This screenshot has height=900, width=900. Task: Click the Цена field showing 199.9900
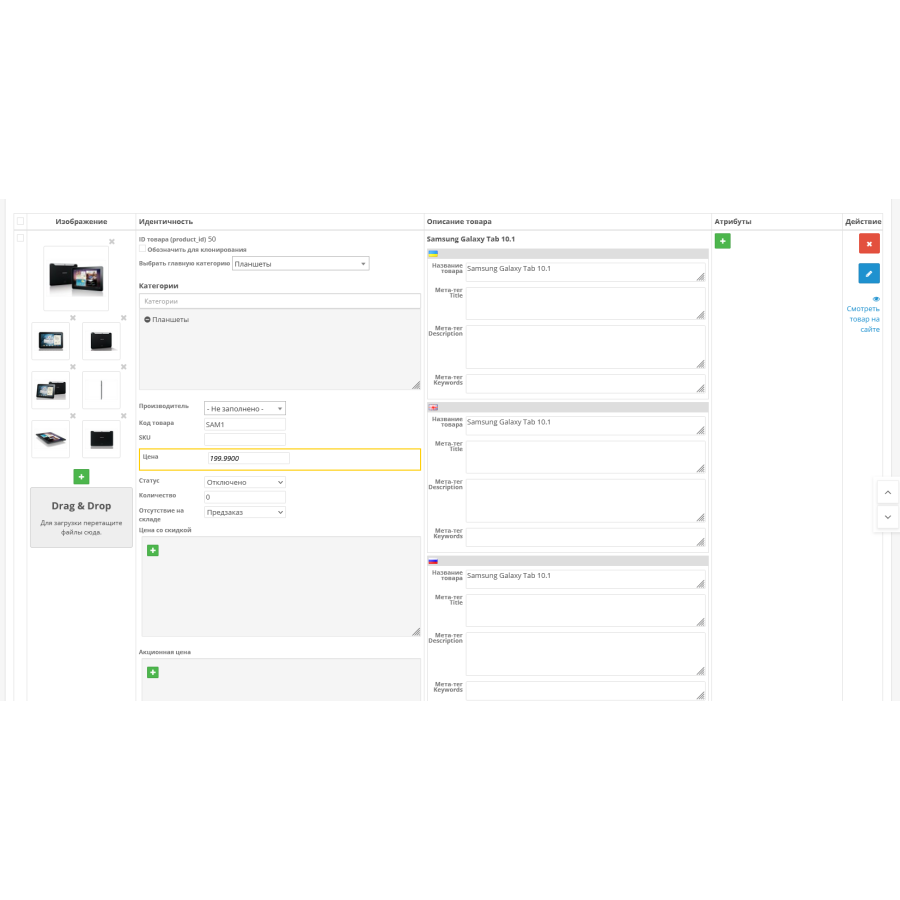pos(249,458)
